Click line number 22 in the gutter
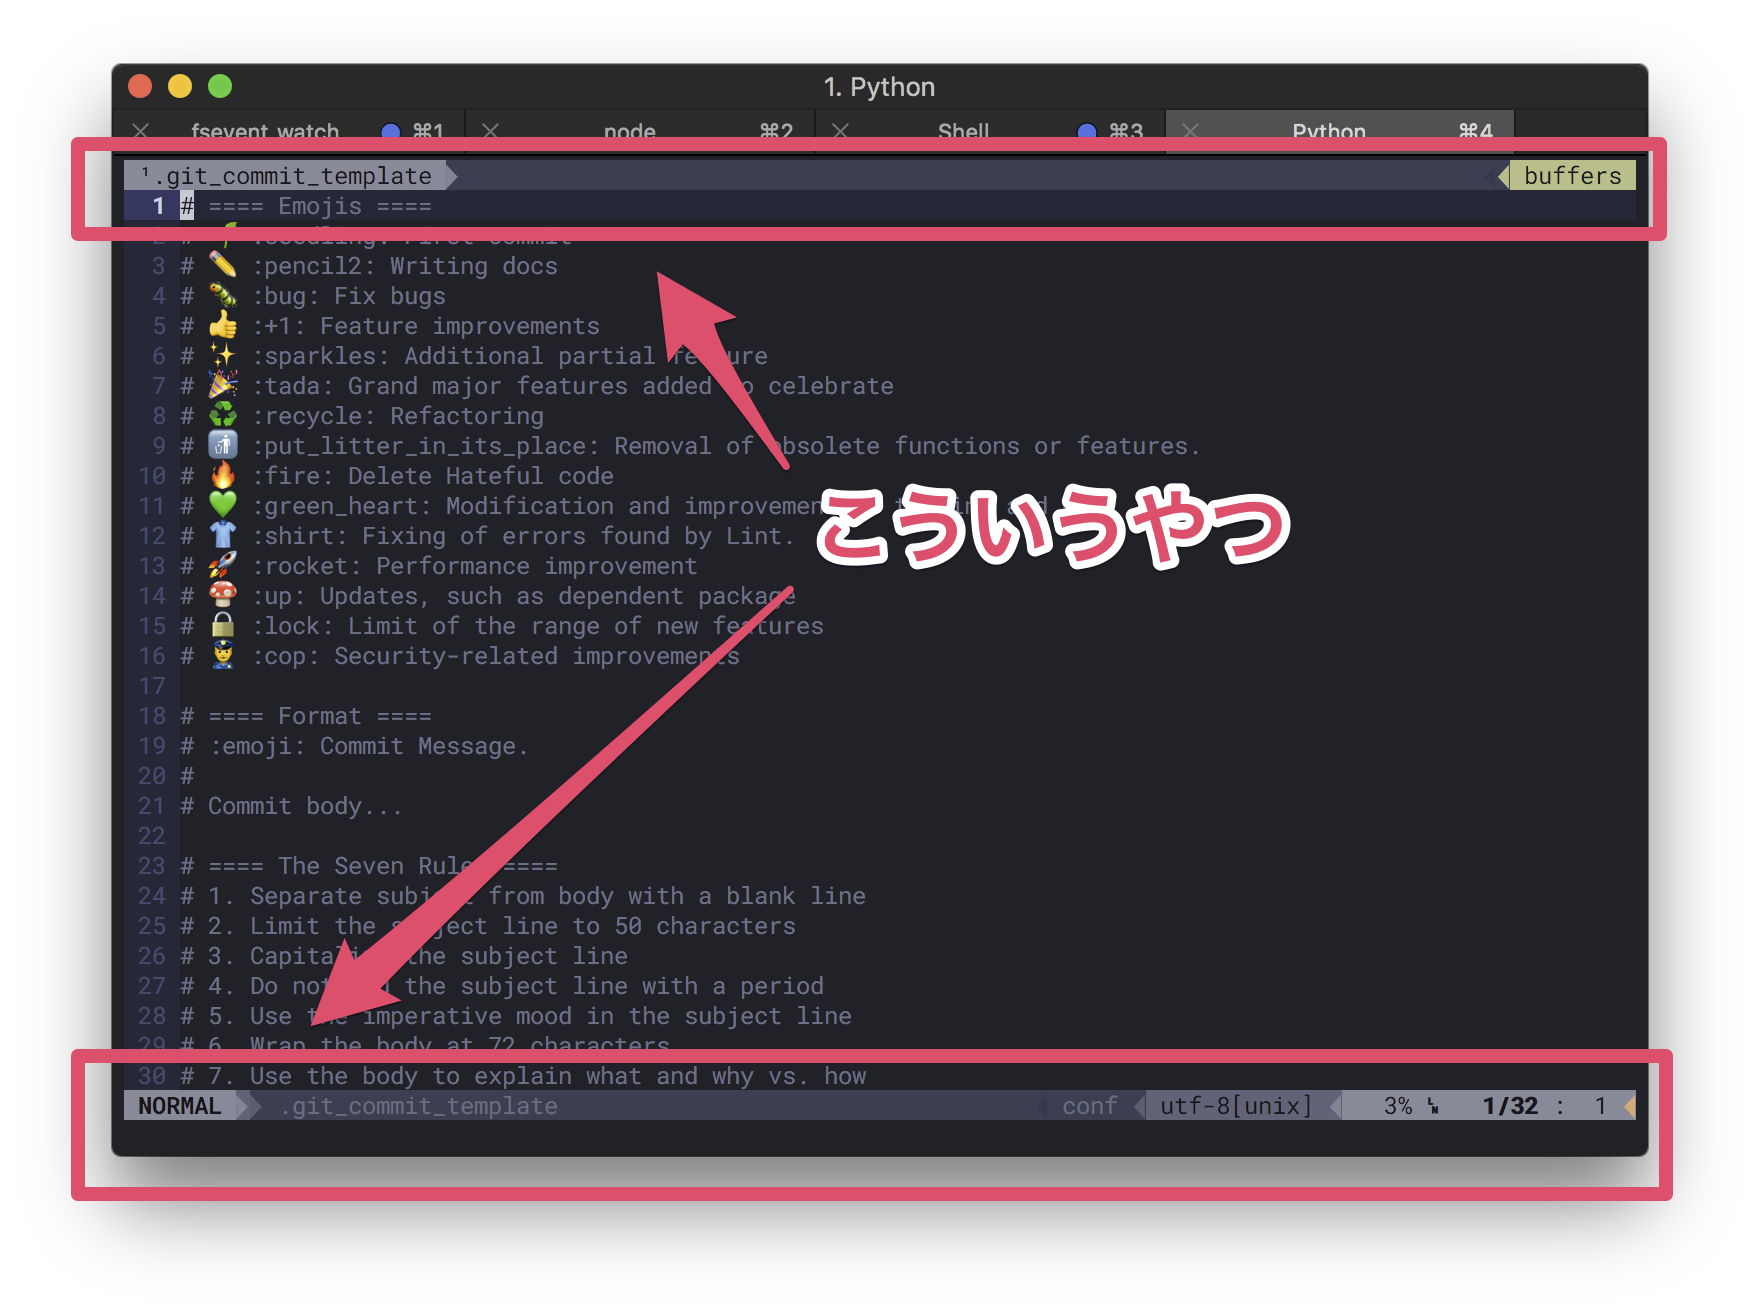Image resolution: width=1760 pixels, height=1316 pixels. [152, 836]
